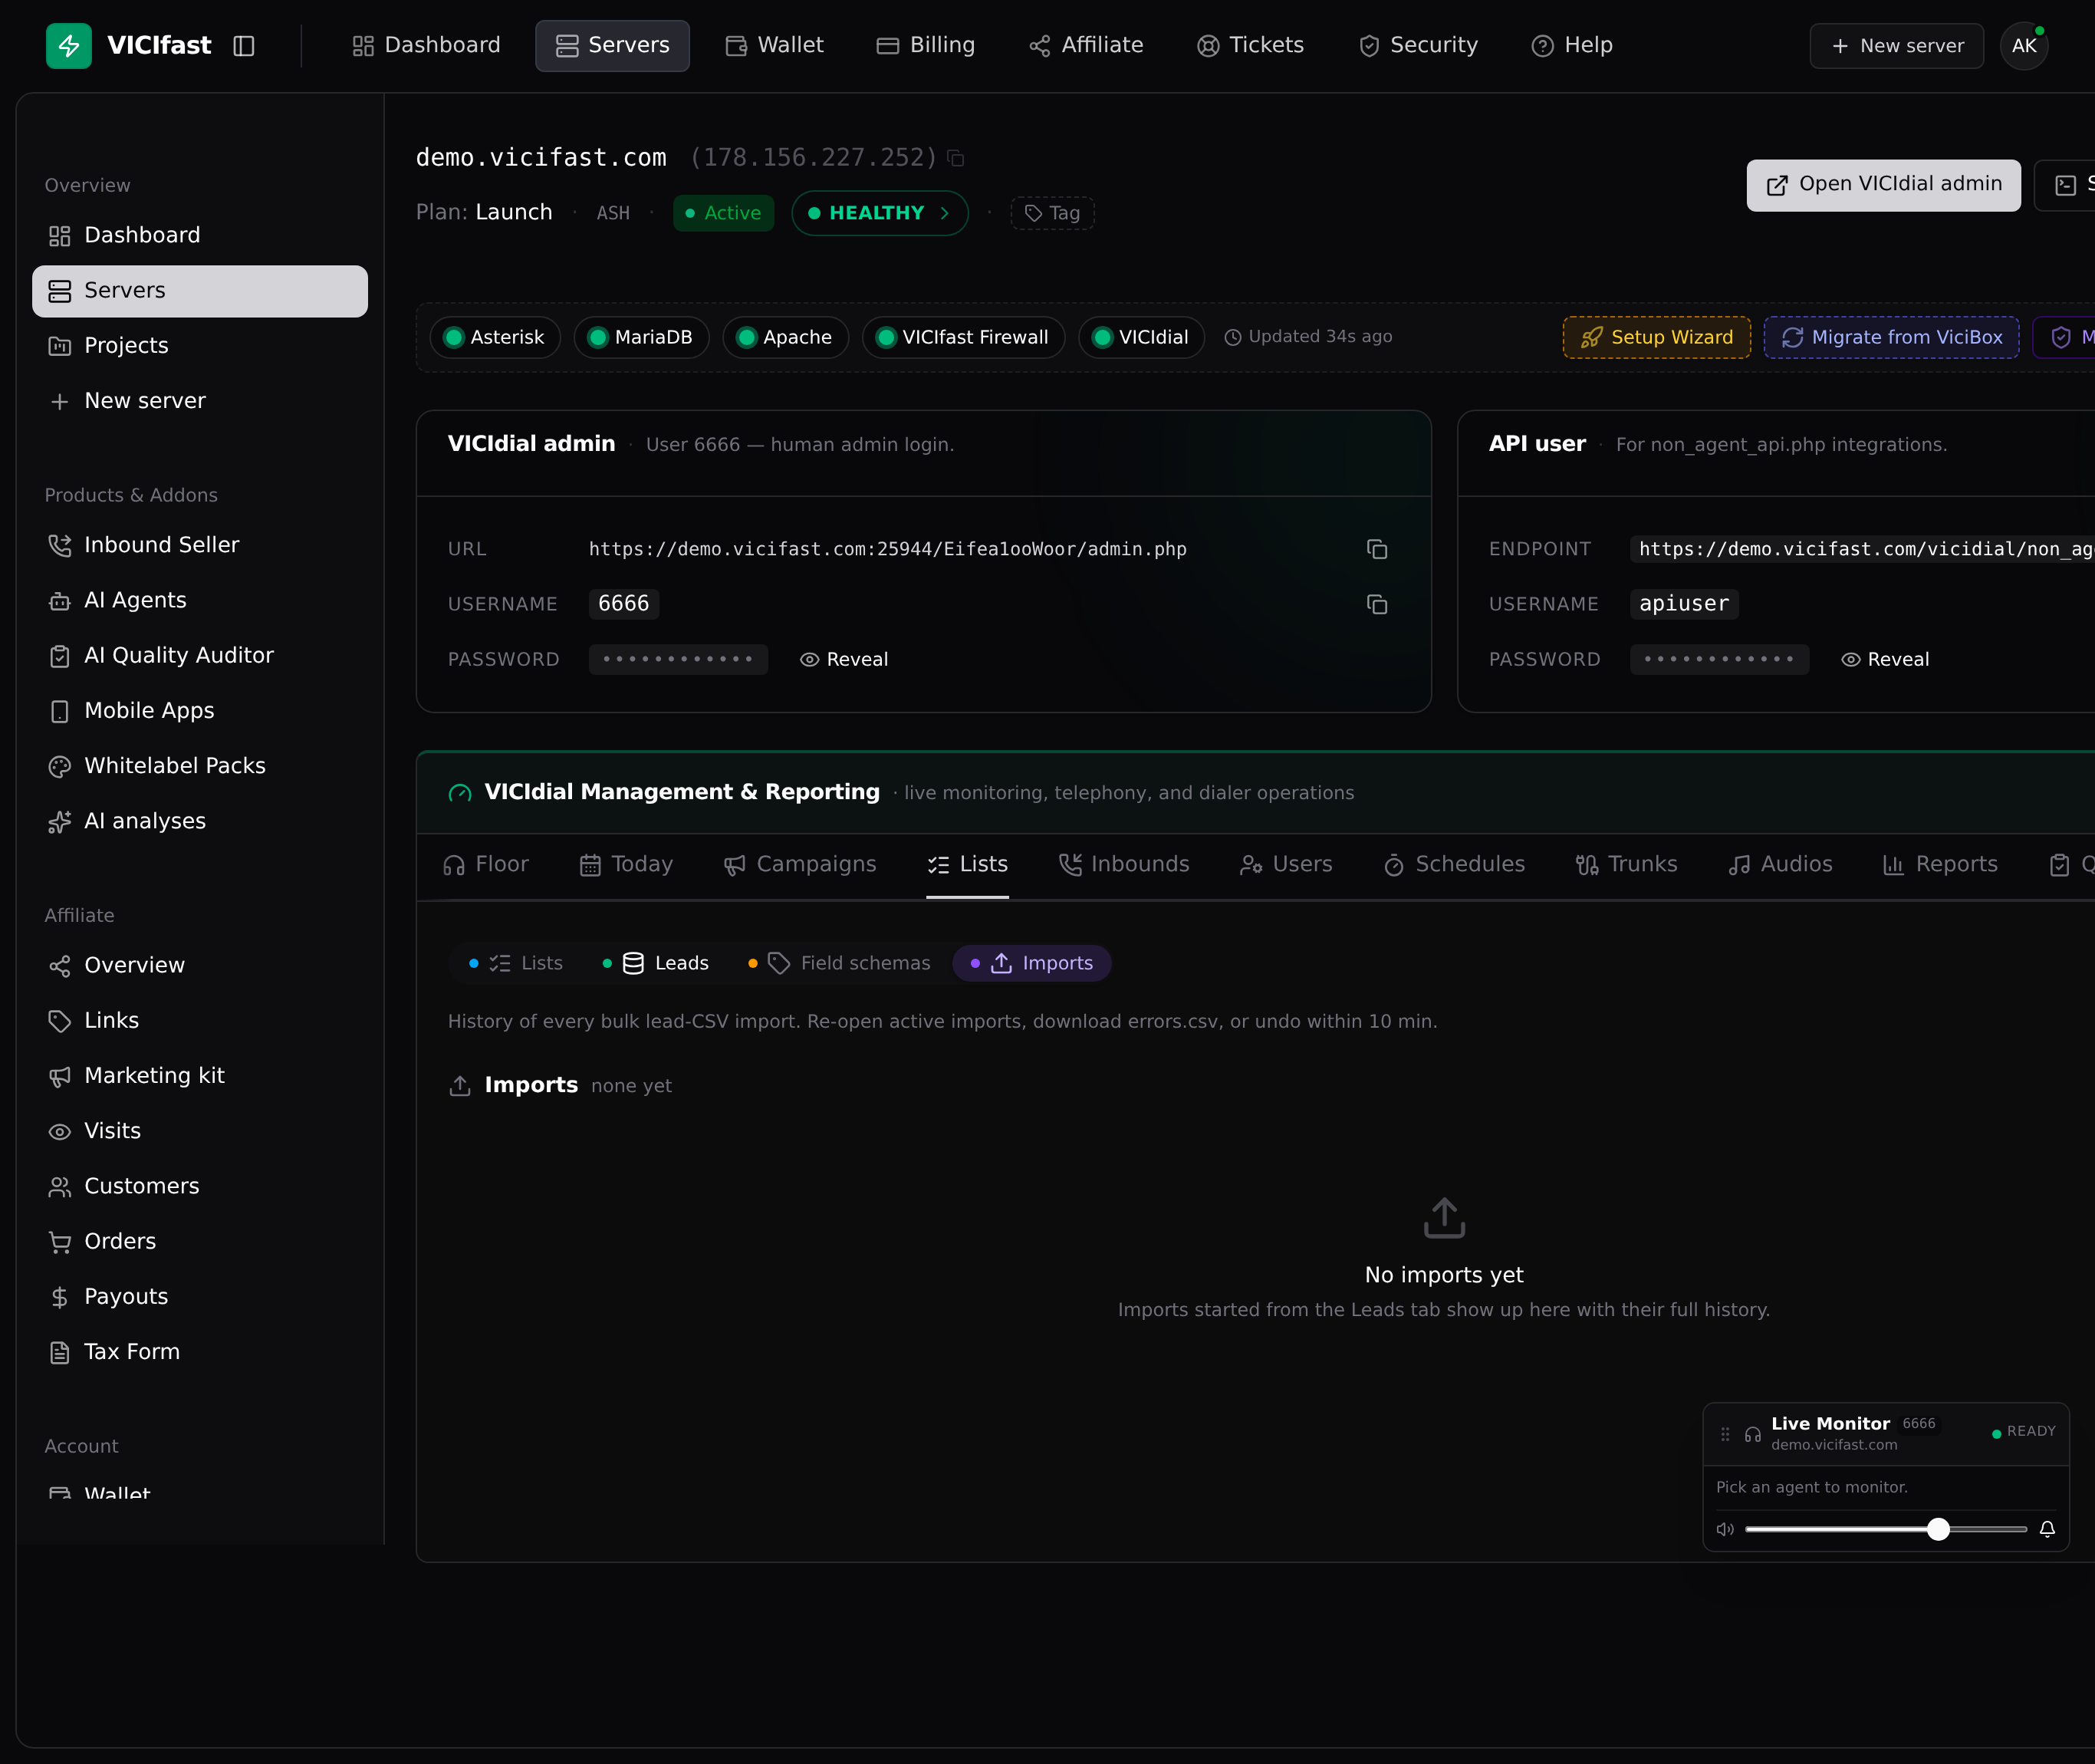Open Whitelabel Packs in the sidebar
This screenshot has height=1764, width=2095.
coord(200,766)
